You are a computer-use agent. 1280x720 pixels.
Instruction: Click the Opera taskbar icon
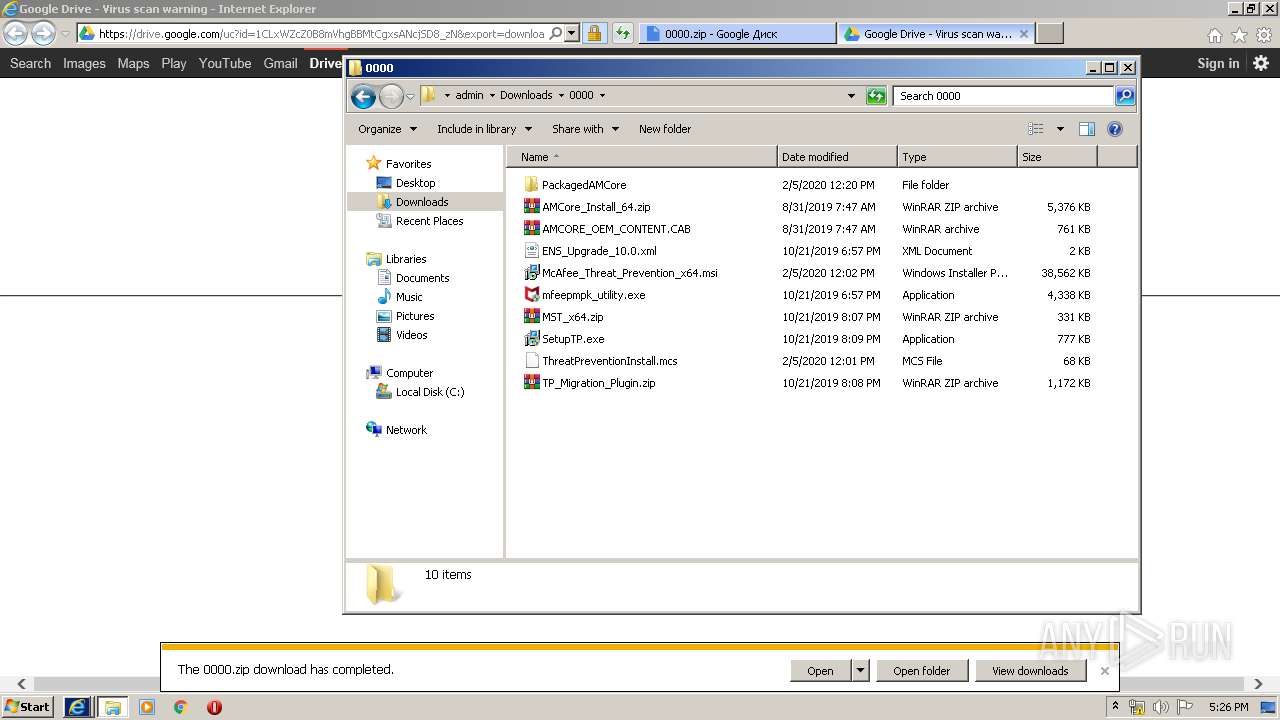(214, 707)
